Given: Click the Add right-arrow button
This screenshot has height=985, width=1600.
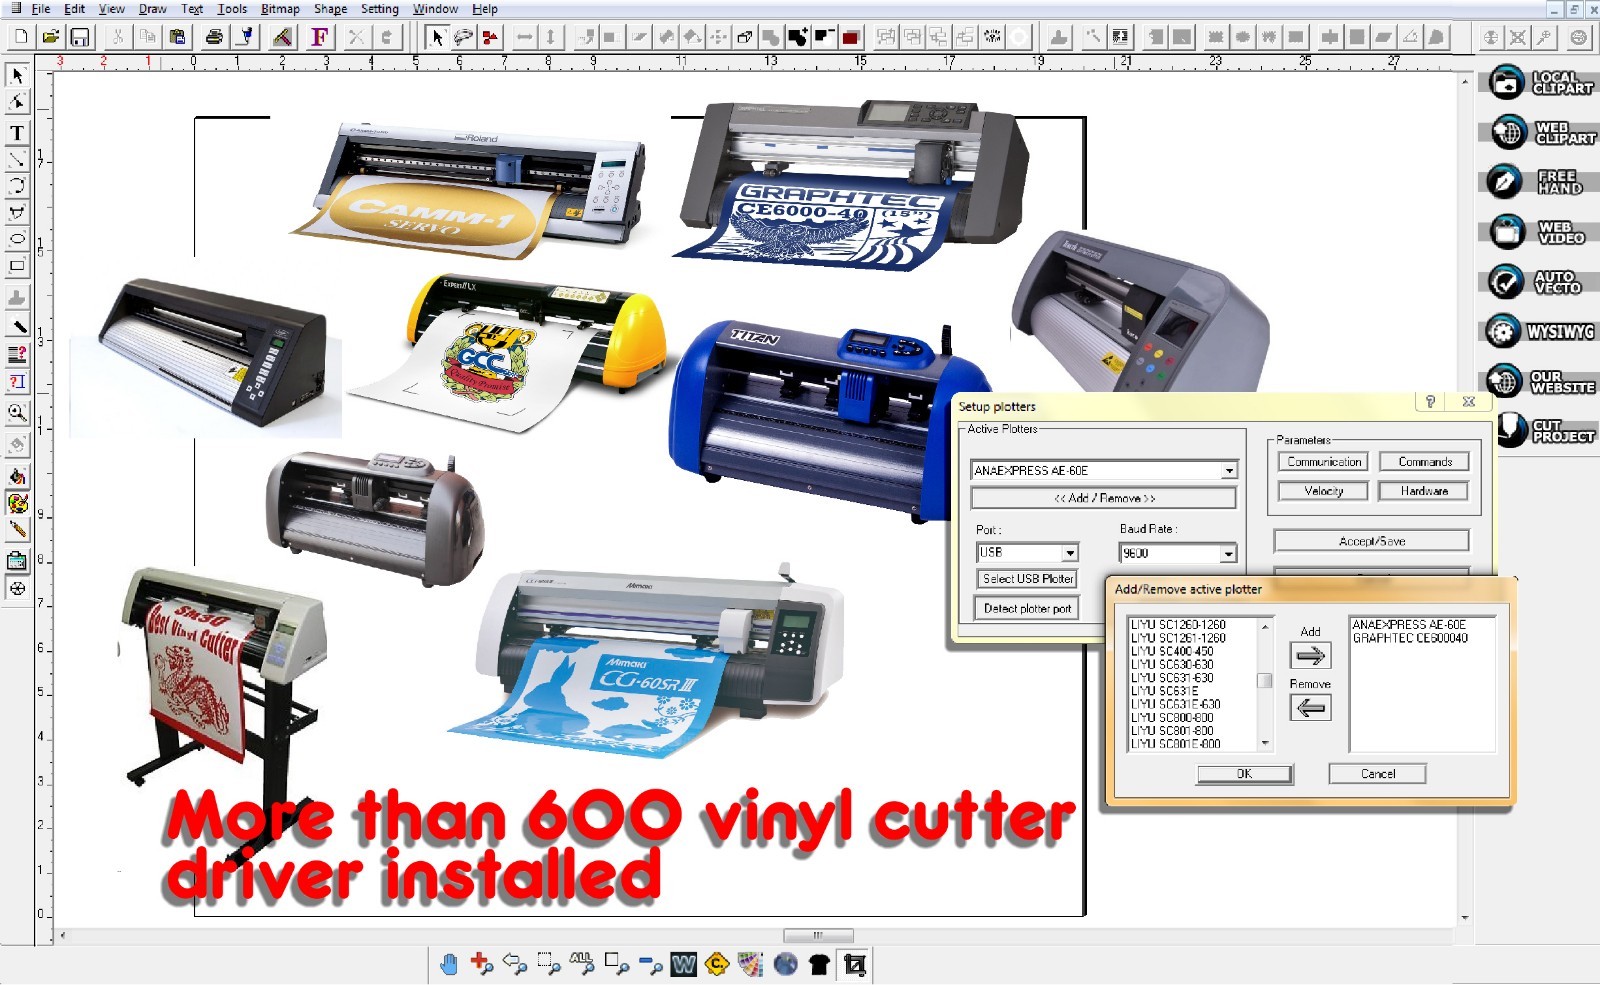Looking at the screenshot, I should click(x=1310, y=656).
